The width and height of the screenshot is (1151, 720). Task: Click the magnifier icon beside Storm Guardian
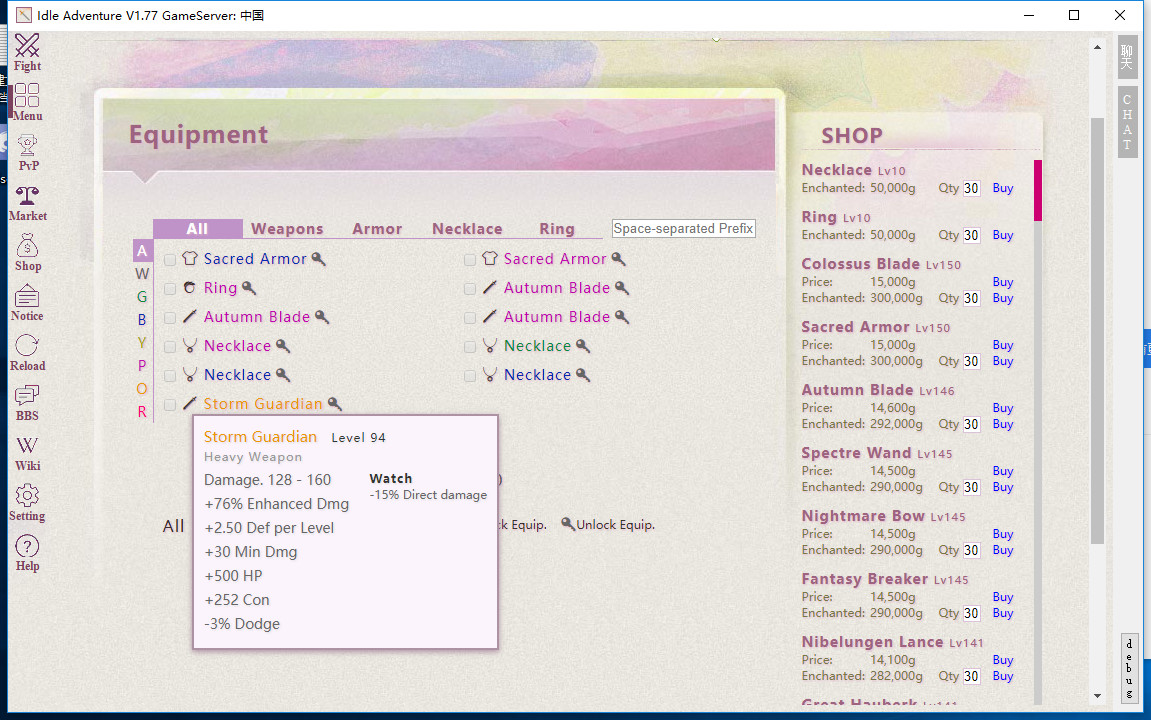coord(334,404)
